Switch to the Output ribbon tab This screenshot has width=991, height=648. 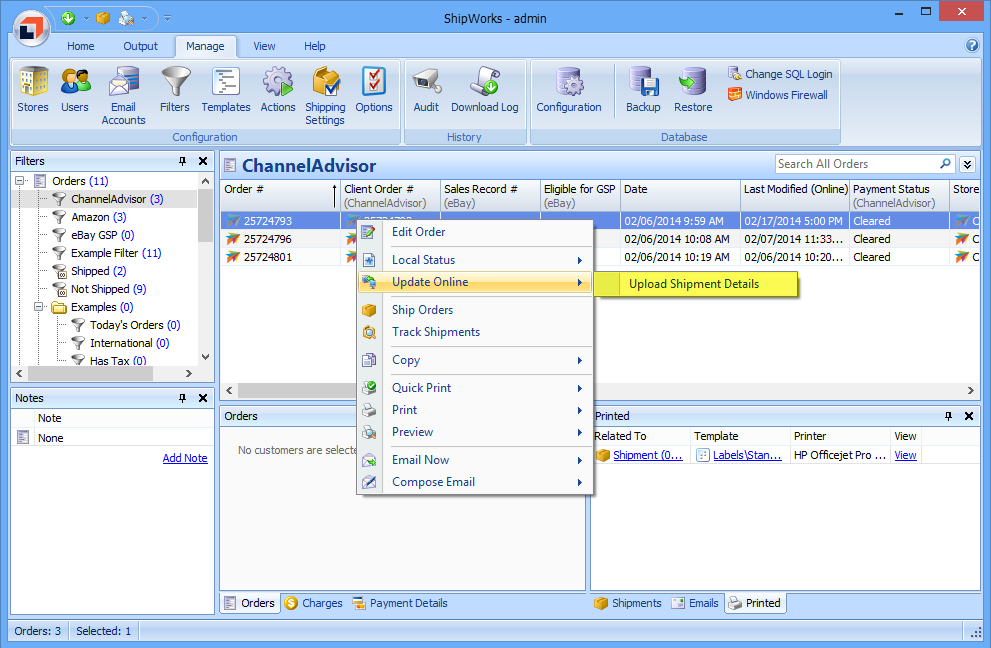tap(140, 46)
